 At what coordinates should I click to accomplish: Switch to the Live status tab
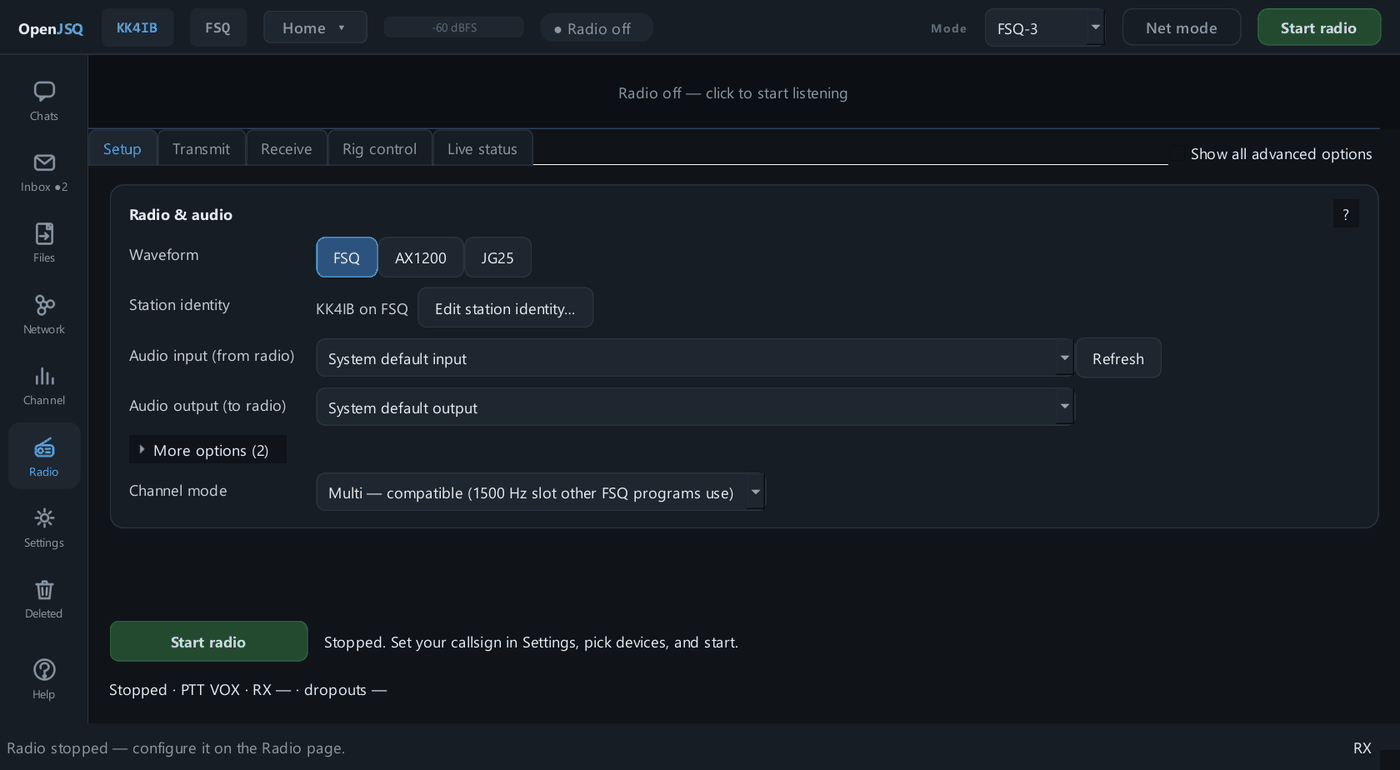point(482,148)
